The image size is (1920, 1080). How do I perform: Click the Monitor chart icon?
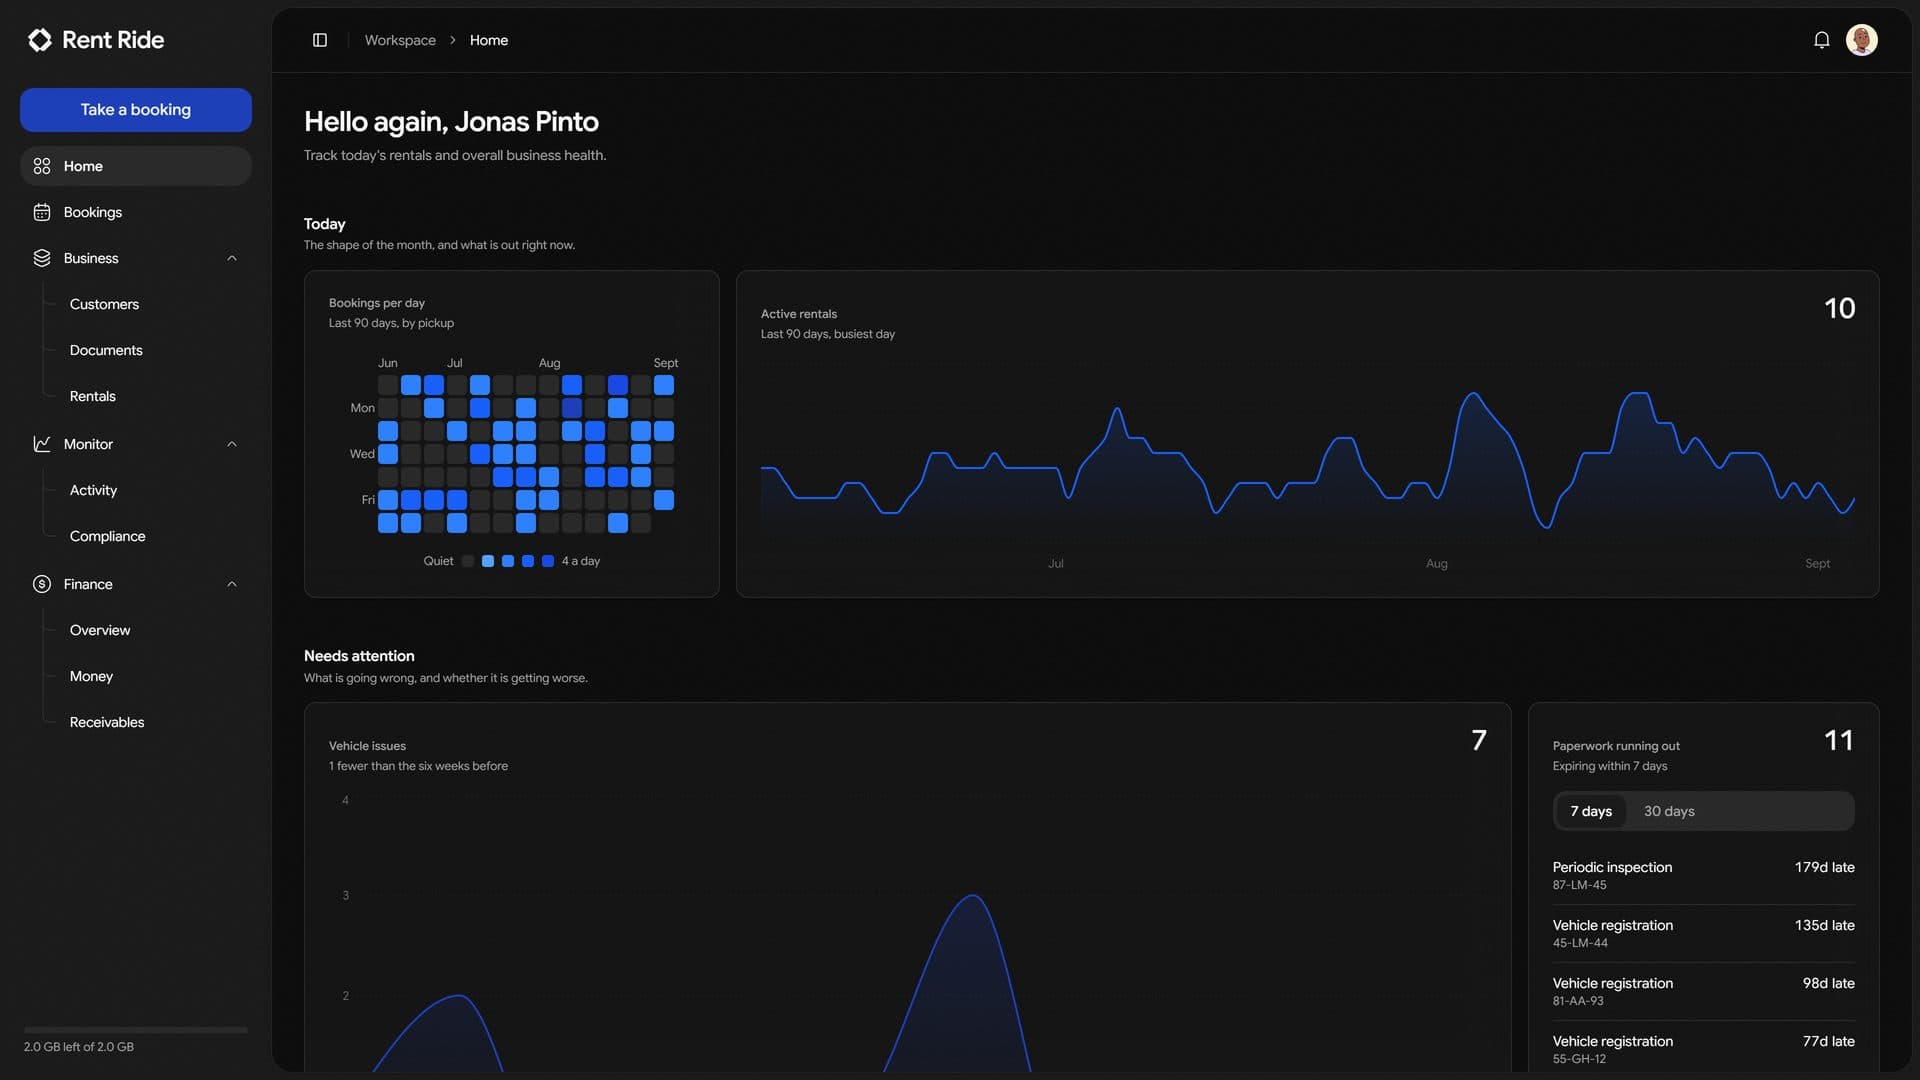[x=42, y=444]
